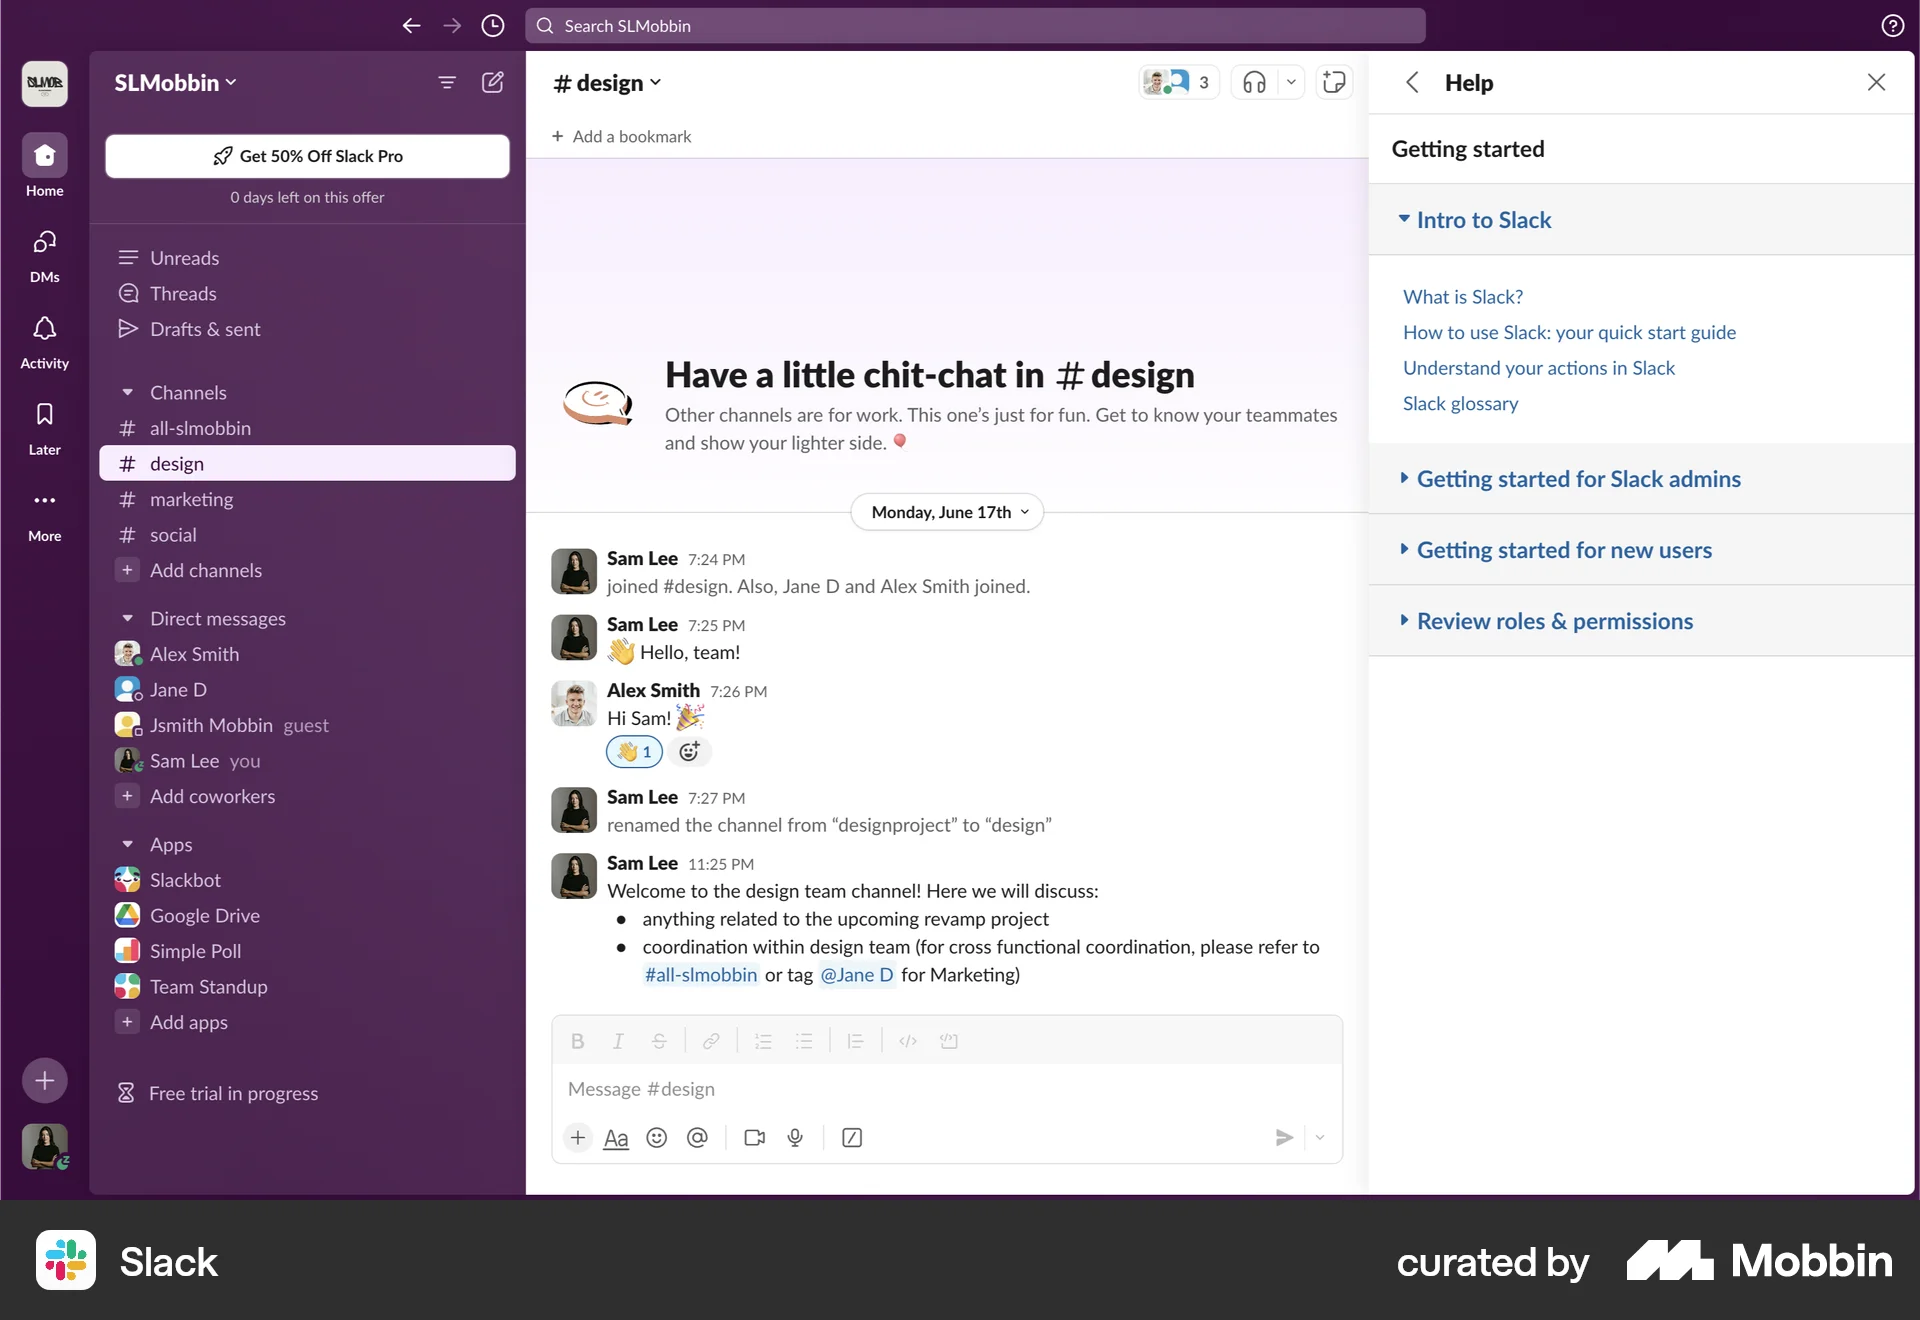Collapse the Direct messages section
Viewport: 1920px width, 1320px height.
pos(126,618)
